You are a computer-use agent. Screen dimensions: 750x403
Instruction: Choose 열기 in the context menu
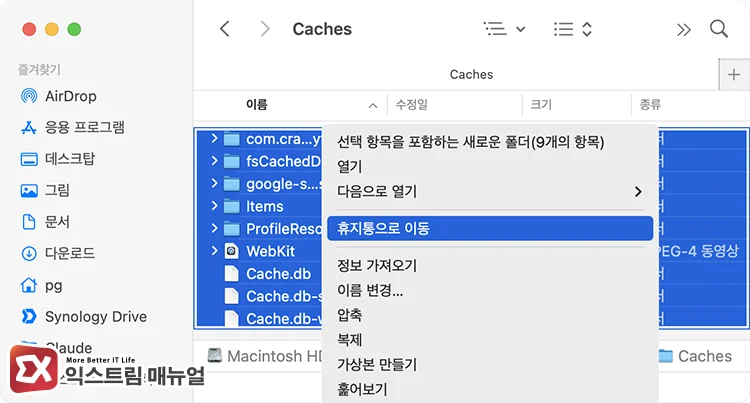(350, 167)
